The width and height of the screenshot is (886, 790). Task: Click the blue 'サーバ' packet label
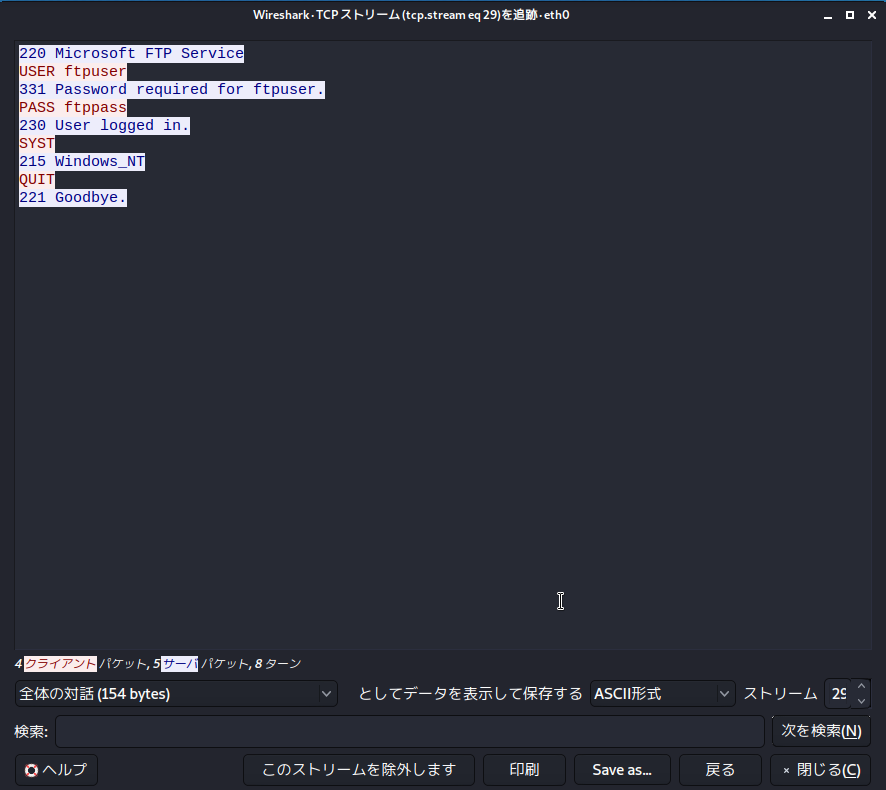[180, 663]
